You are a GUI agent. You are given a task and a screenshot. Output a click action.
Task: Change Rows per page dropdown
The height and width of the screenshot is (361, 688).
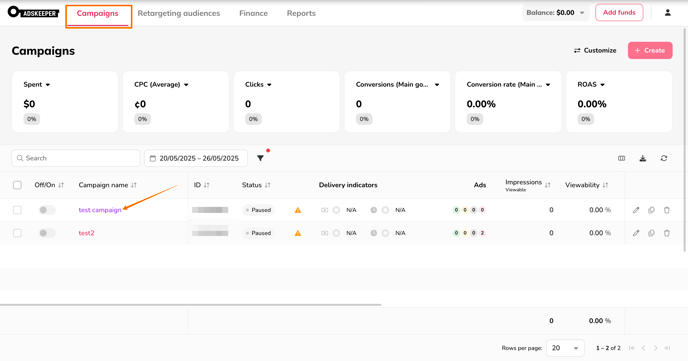pyautogui.click(x=565, y=348)
